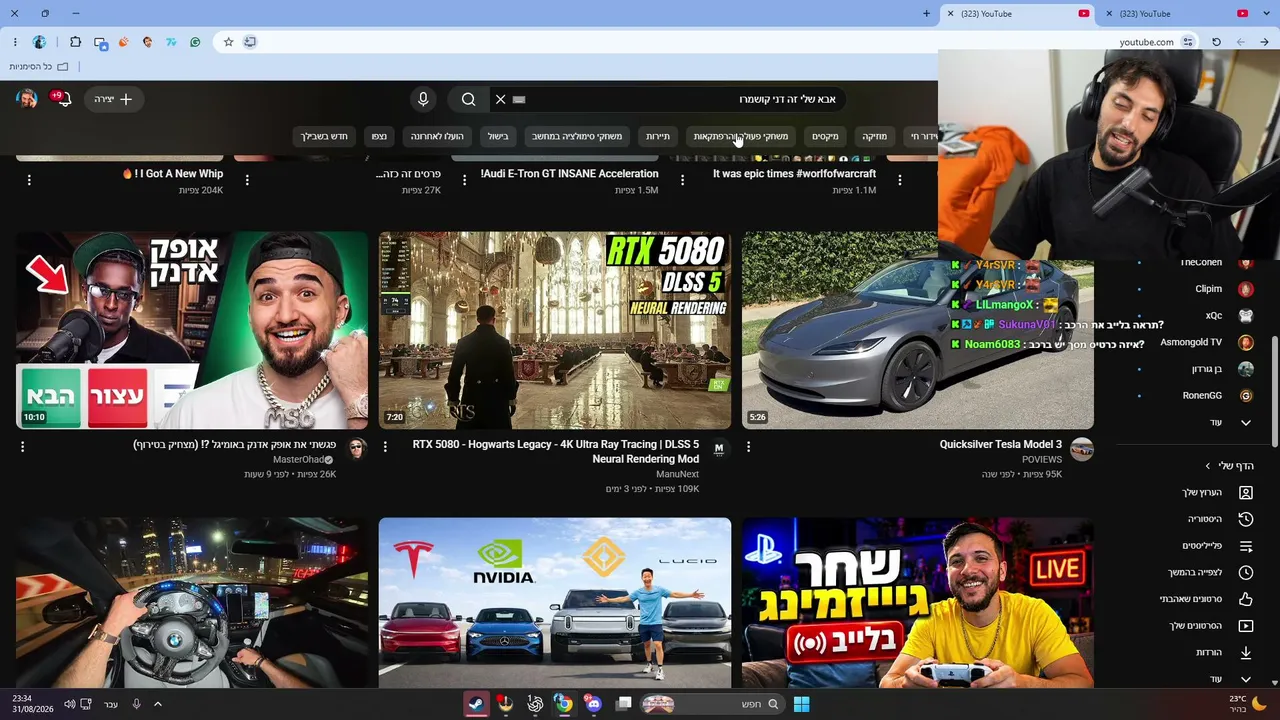Select the מיקסים filter chip
This screenshot has height=720, width=1280.
pos(825,136)
